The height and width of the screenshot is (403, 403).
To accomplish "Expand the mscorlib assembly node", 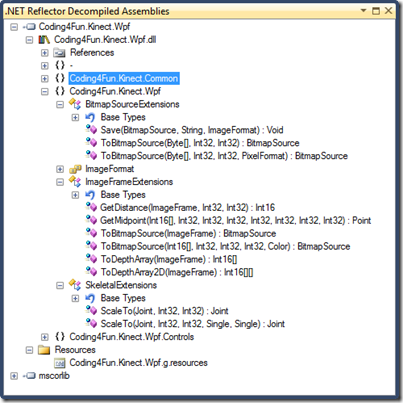I will click(x=14, y=376).
